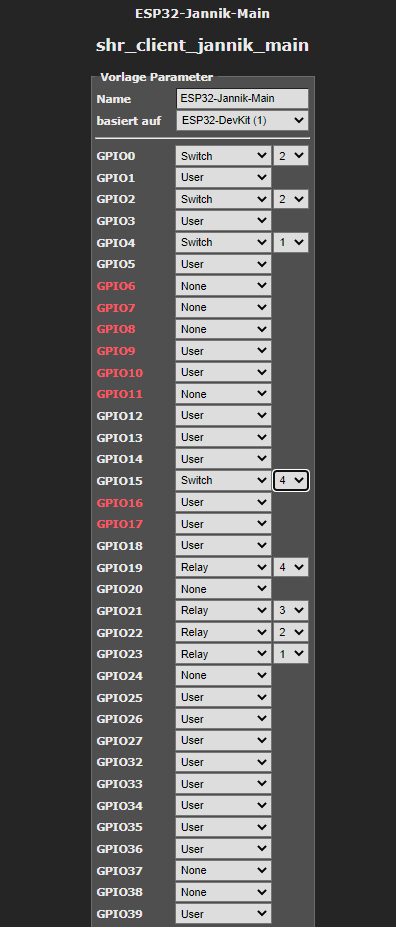Image resolution: width=396 pixels, height=928 pixels.
Task: Open the GPIO17 function dropdown
Action: click(x=224, y=524)
